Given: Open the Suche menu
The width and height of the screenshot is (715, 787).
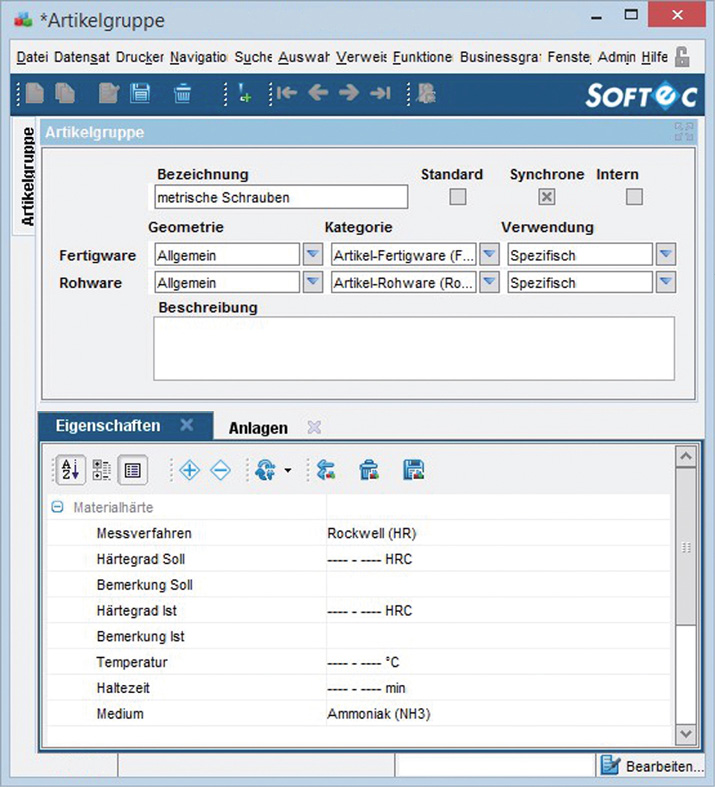Looking at the screenshot, I should pos(253,57).
